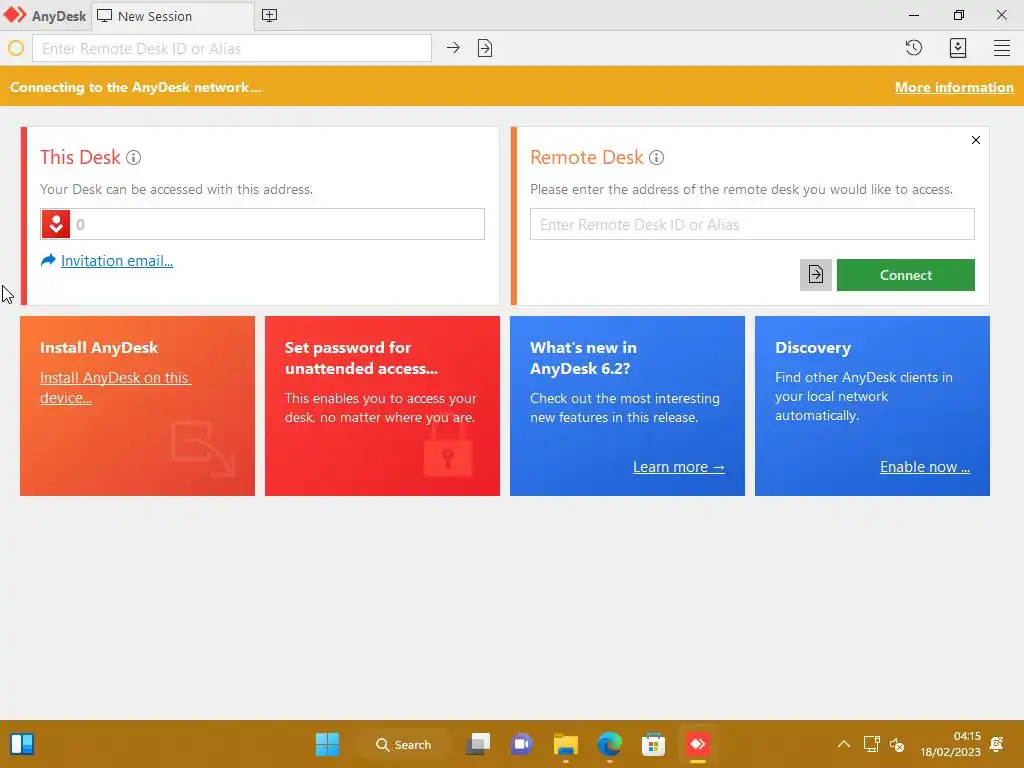Open the Invitation email link

point(117,261)
